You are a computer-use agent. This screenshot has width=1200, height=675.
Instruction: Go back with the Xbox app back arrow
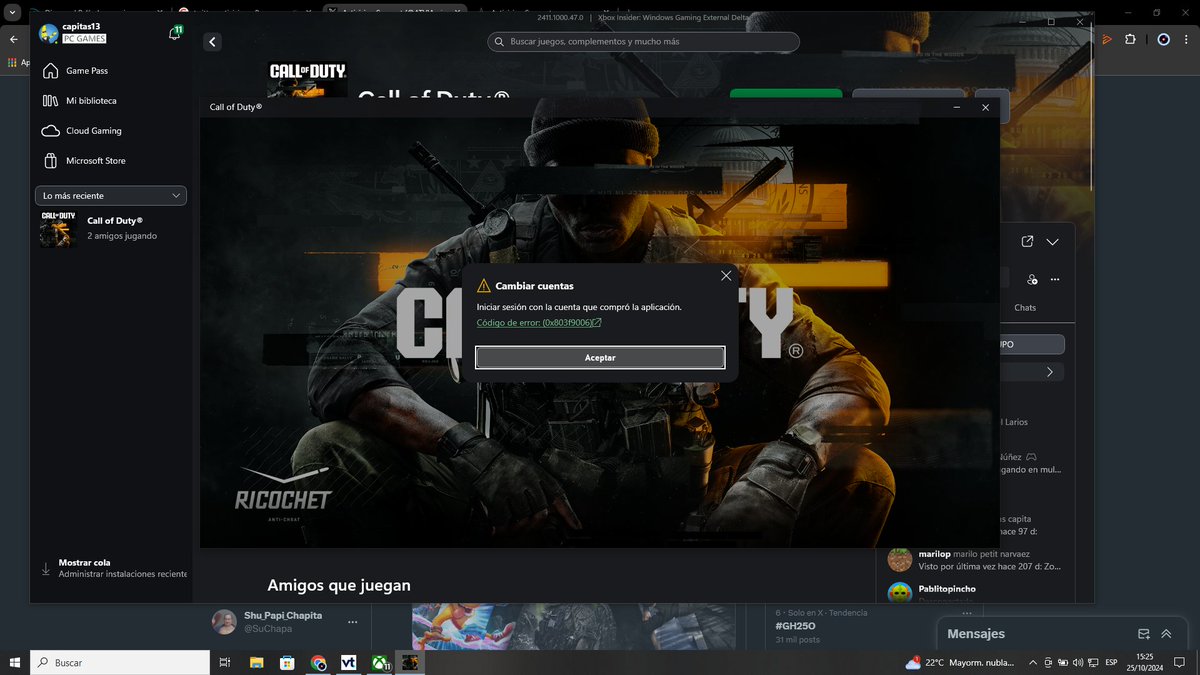(212, 42)
